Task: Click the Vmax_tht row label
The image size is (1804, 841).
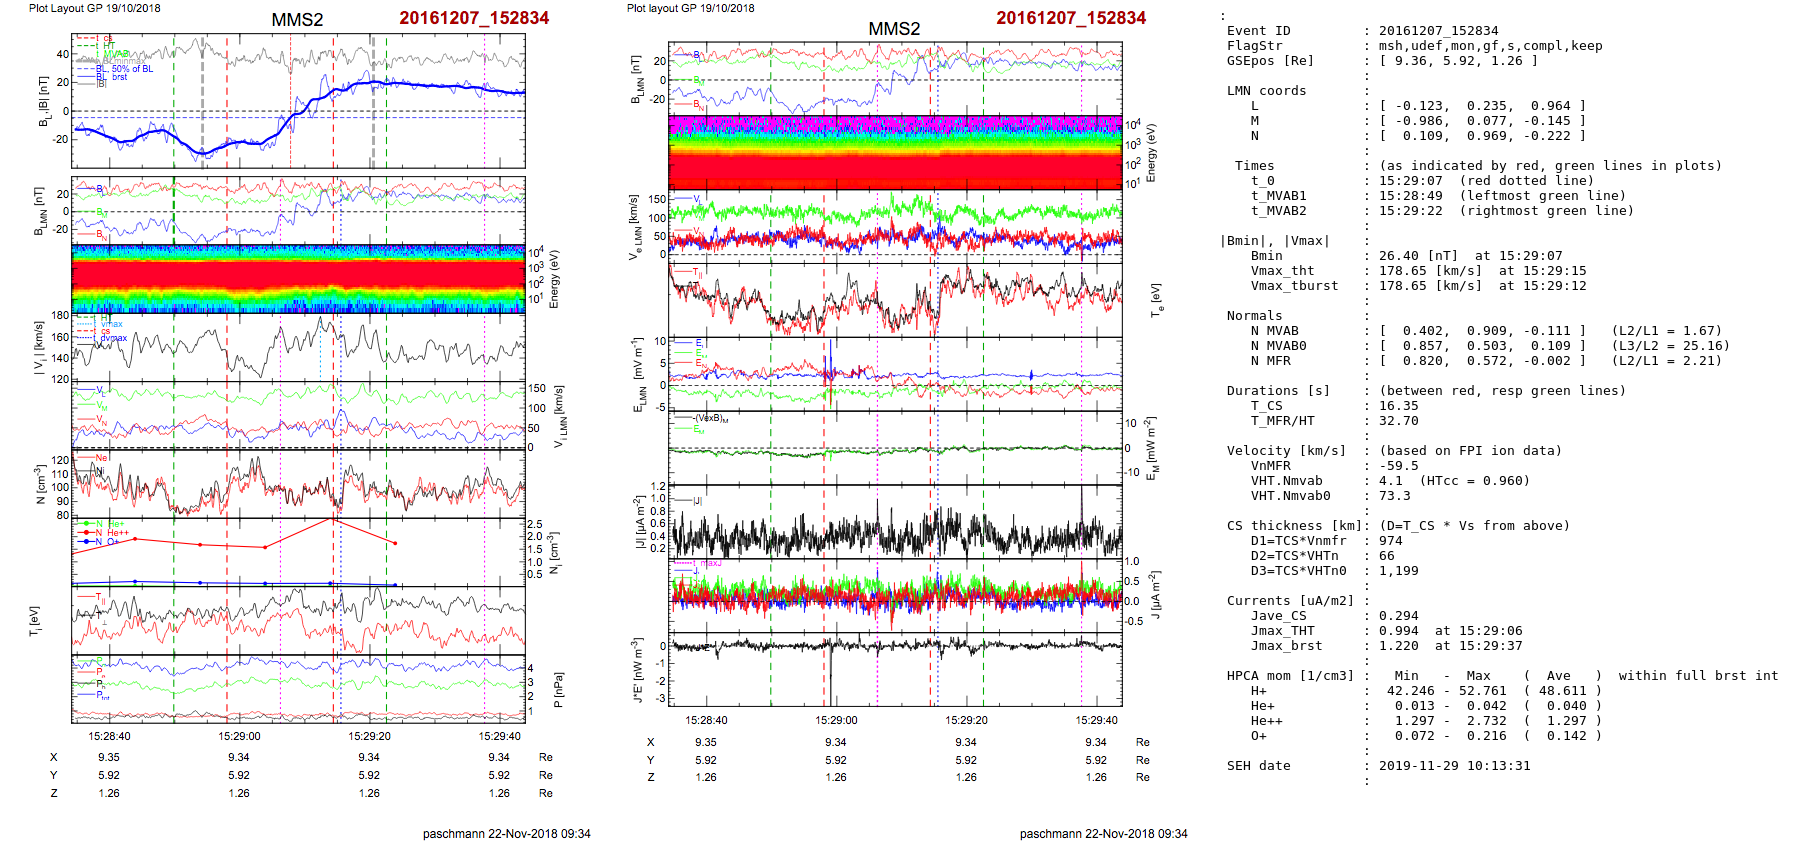Action: 1282,271
